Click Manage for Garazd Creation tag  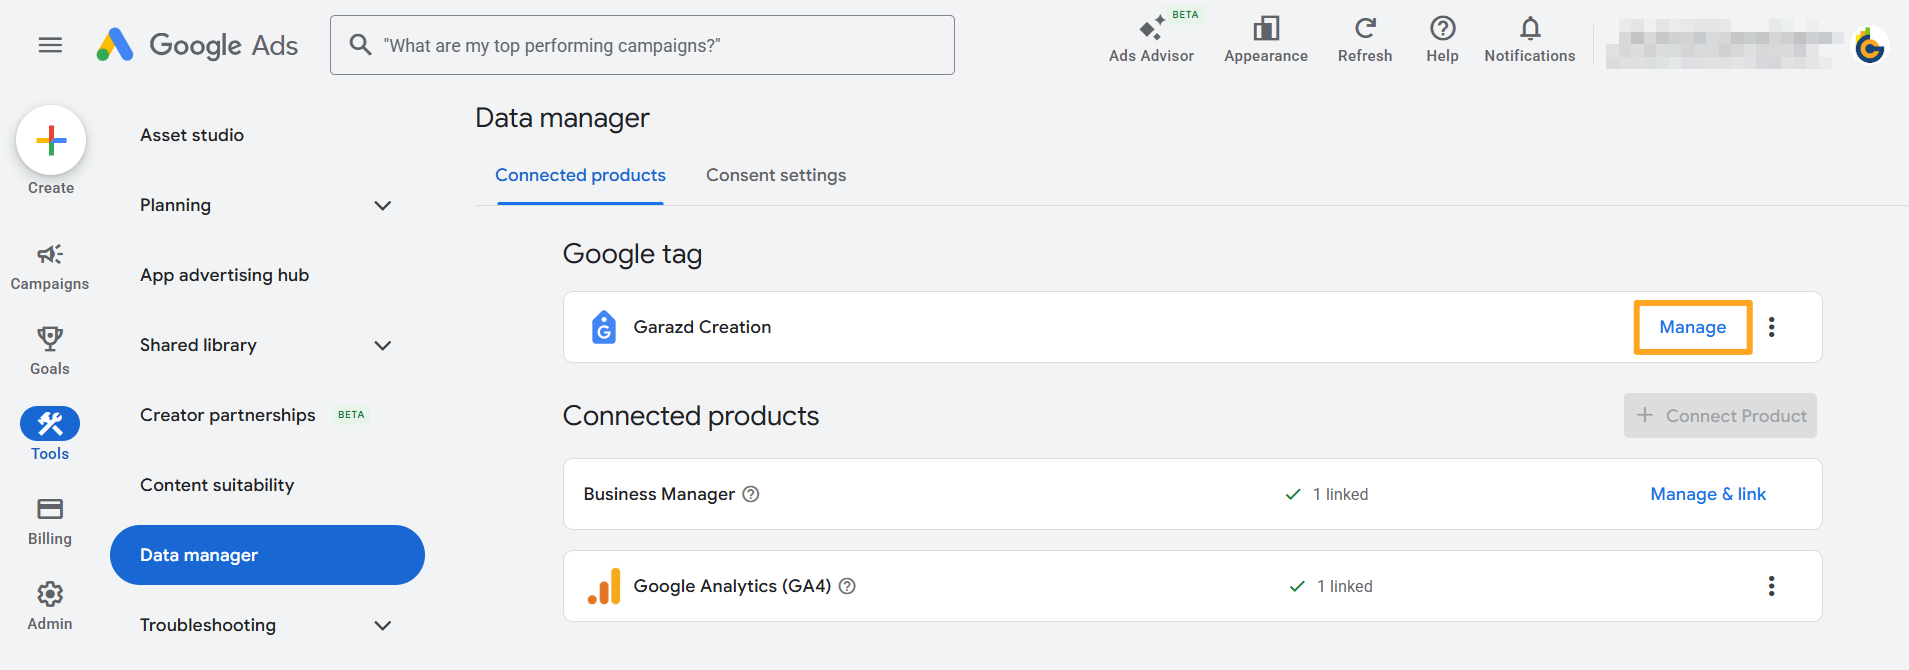pyautogui.click(x=1692, y=327)
